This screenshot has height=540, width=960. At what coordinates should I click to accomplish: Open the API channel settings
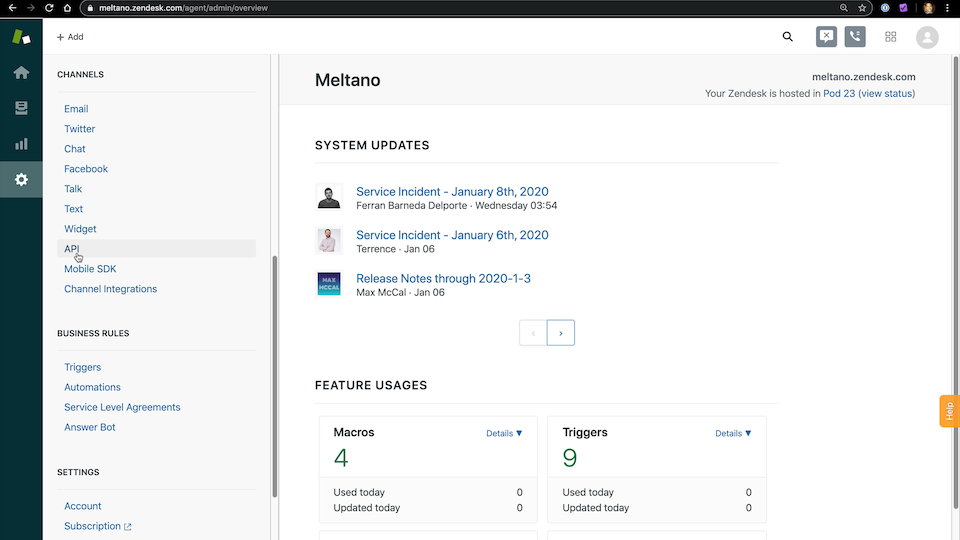(x=72, y=249)
